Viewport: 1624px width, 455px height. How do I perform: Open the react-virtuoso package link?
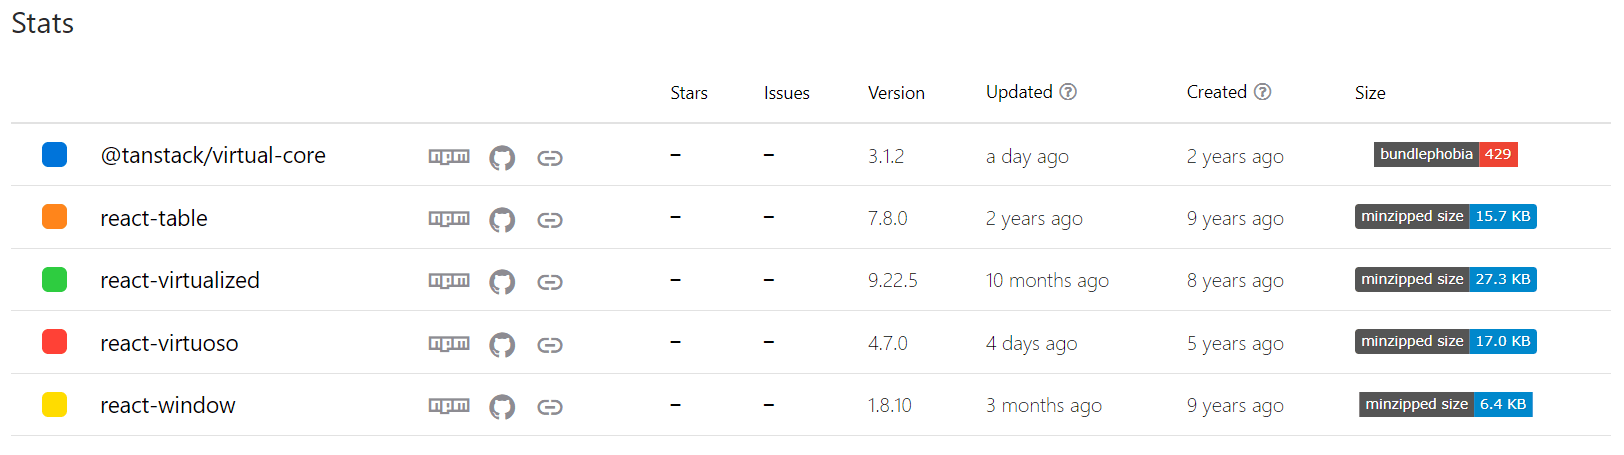pos(169,343)
